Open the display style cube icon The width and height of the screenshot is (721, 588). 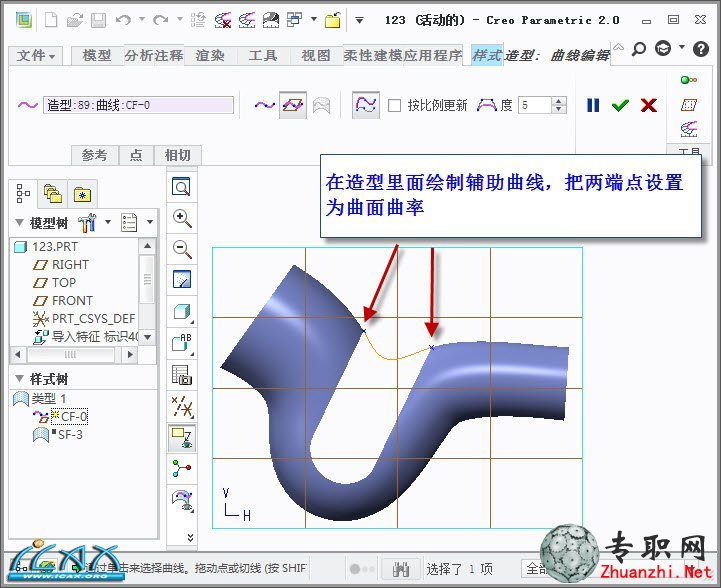[x=183, y=312]
